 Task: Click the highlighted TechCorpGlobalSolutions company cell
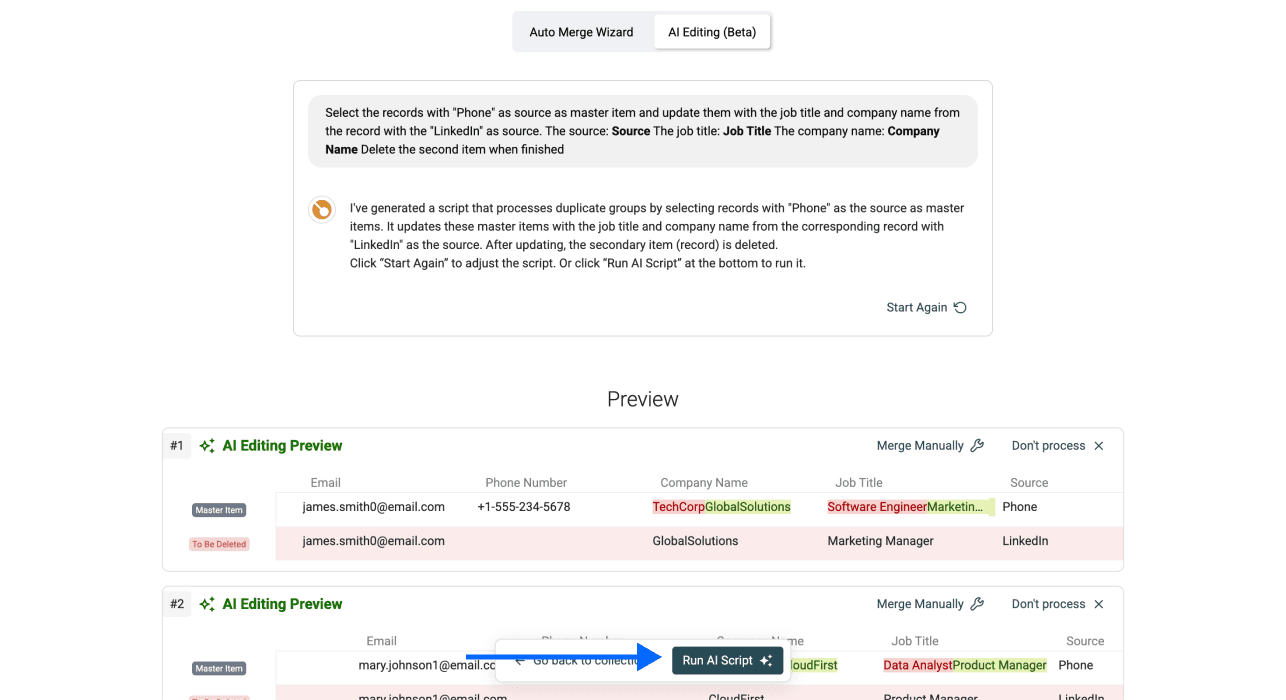pyautogui.click(x=722, y=507)
